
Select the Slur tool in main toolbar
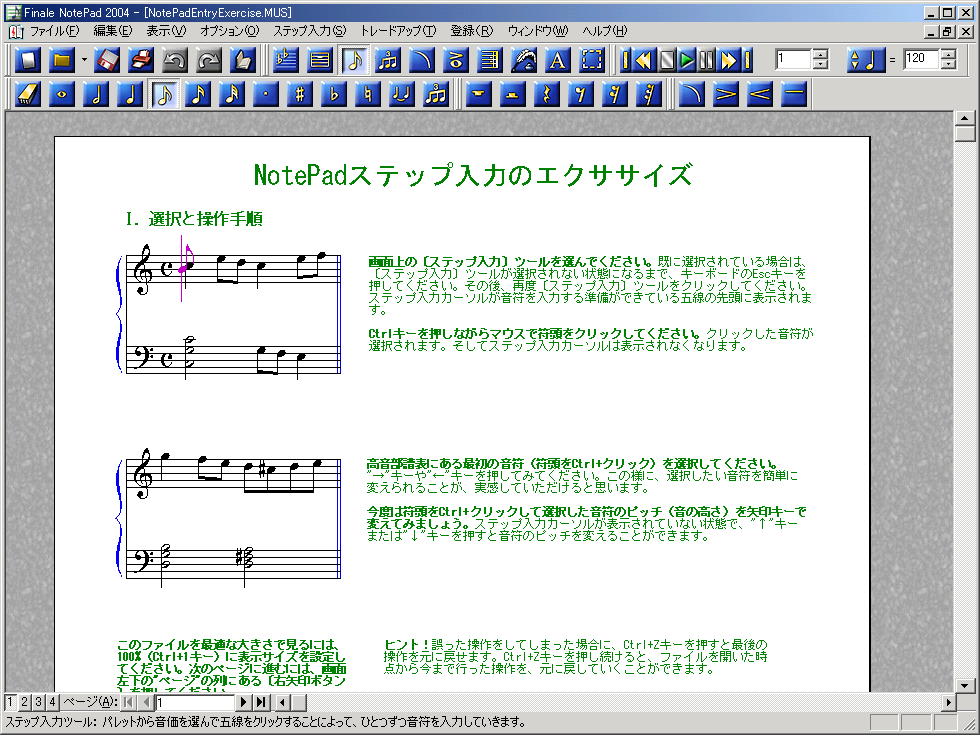coord(421,60)
